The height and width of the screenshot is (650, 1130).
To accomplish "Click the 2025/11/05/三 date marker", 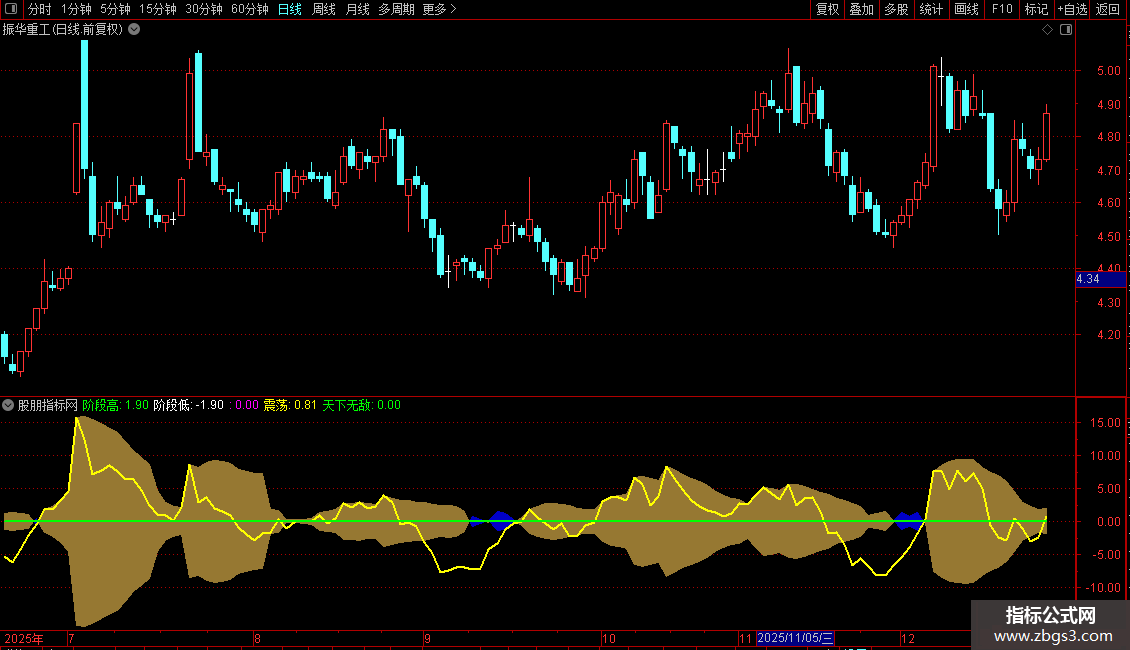I will (795, 638).
